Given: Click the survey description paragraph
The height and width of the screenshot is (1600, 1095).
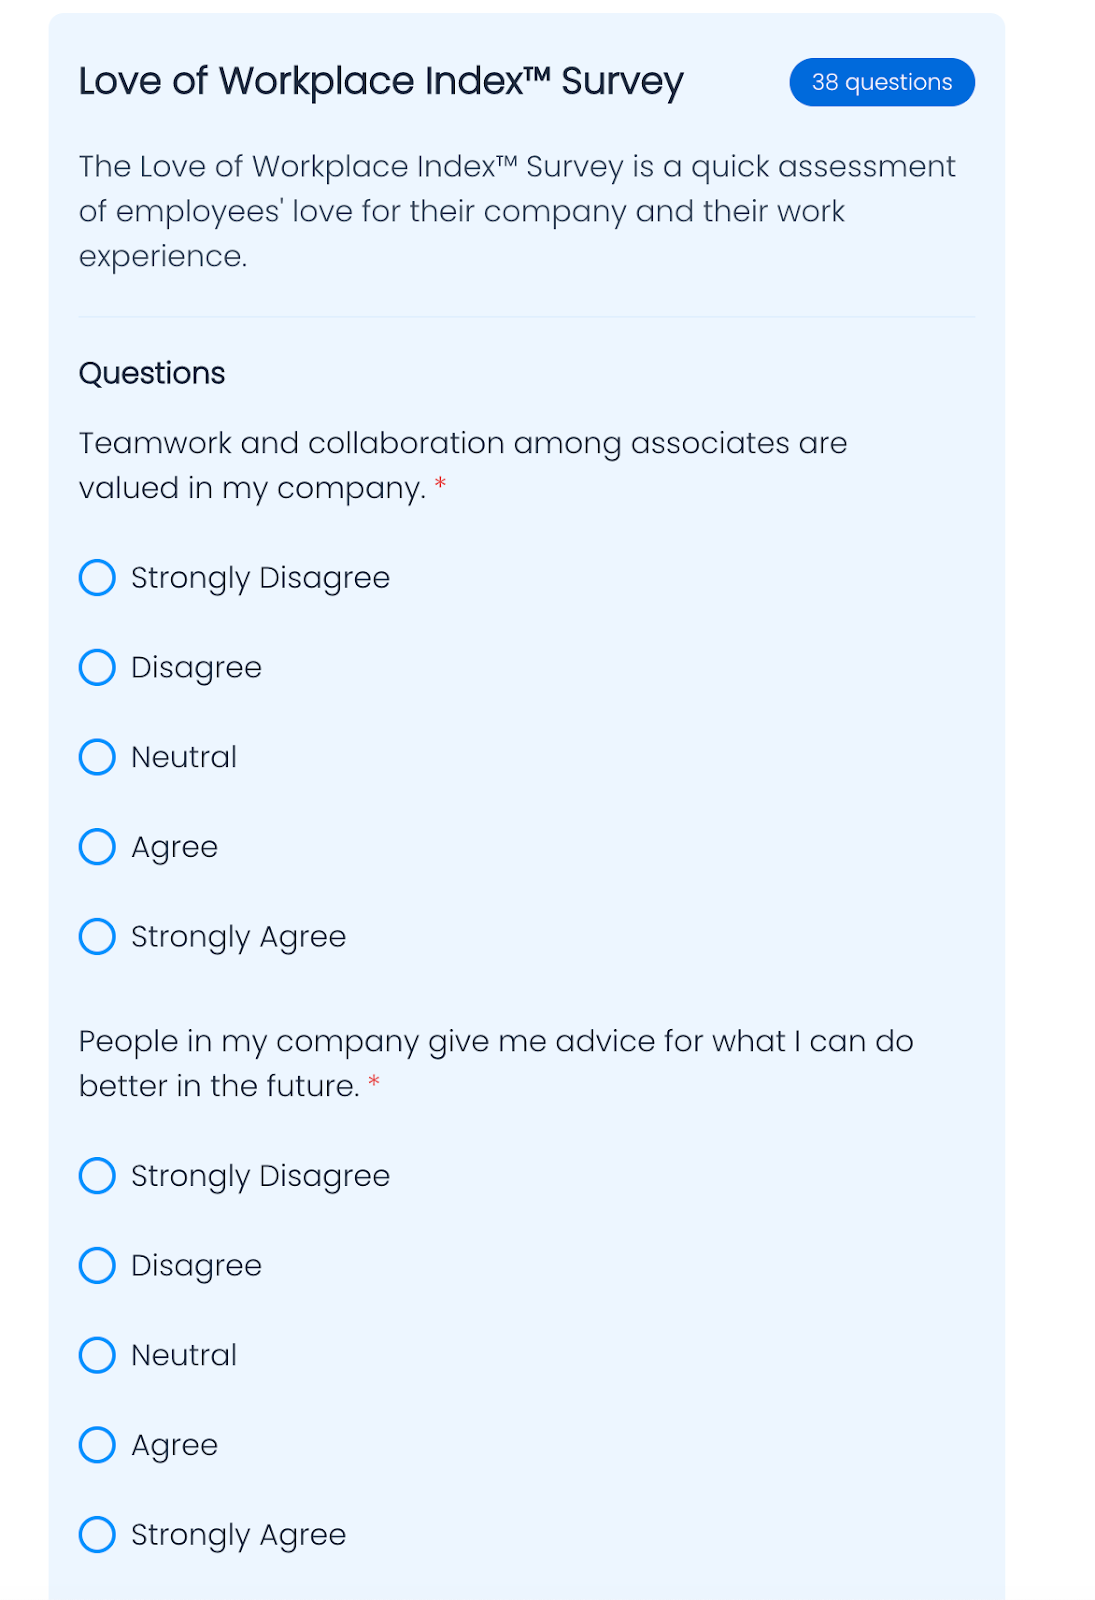Looking at the screenshot, I should [x=516, y=211].
